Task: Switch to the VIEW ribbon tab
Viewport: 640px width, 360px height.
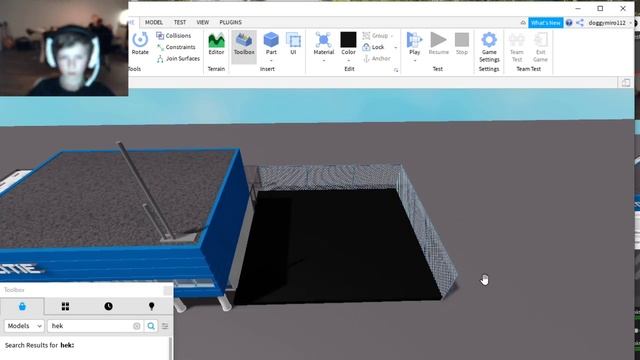Action: pos(202,22)
